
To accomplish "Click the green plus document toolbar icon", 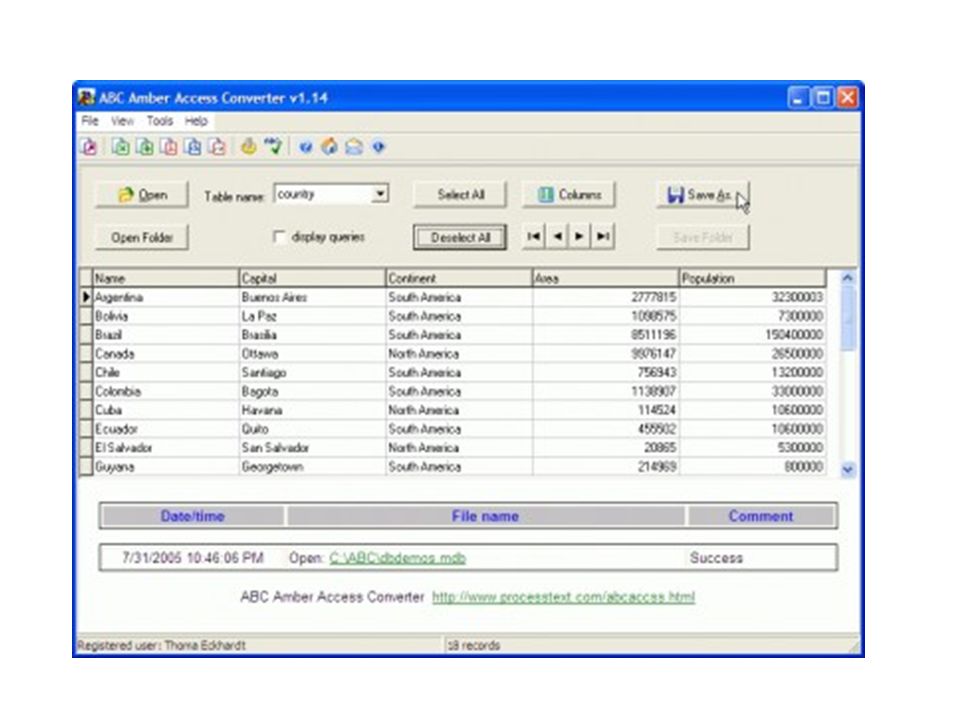I will (x=145, y=147).
